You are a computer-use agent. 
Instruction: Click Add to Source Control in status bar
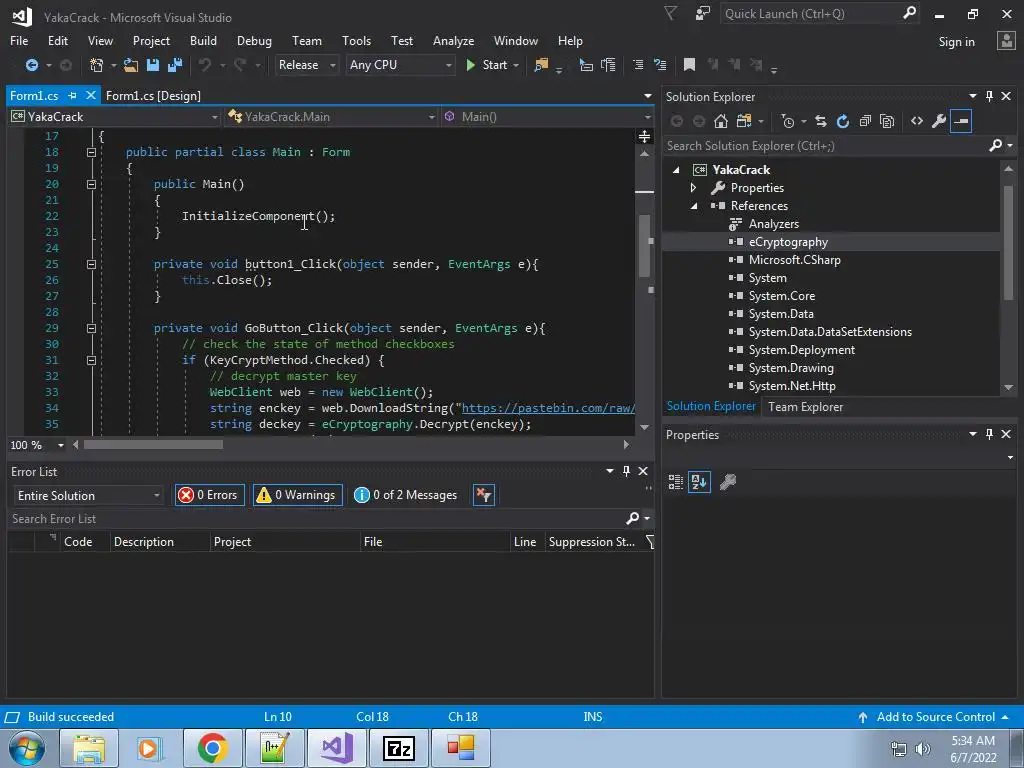click(x=935, y=716)
